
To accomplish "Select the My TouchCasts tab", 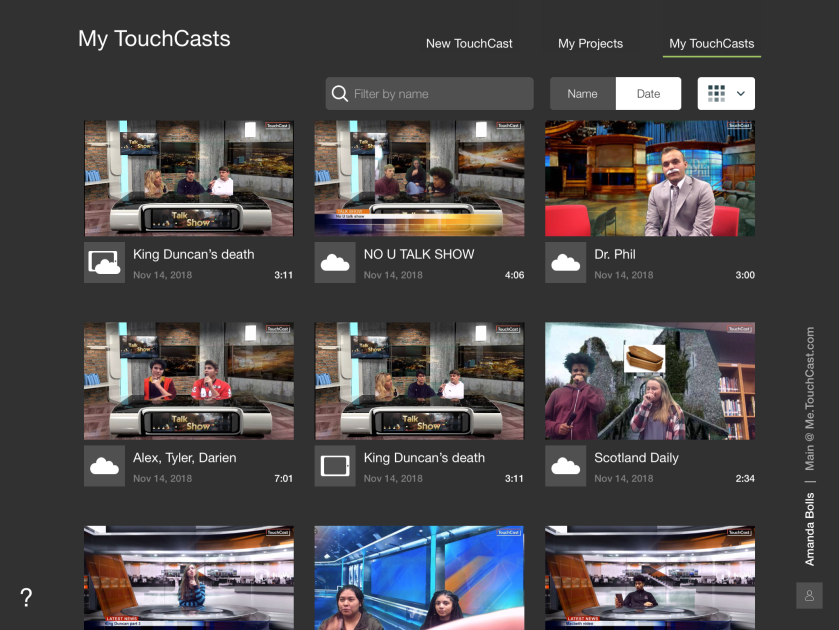I will click(711, 44).
